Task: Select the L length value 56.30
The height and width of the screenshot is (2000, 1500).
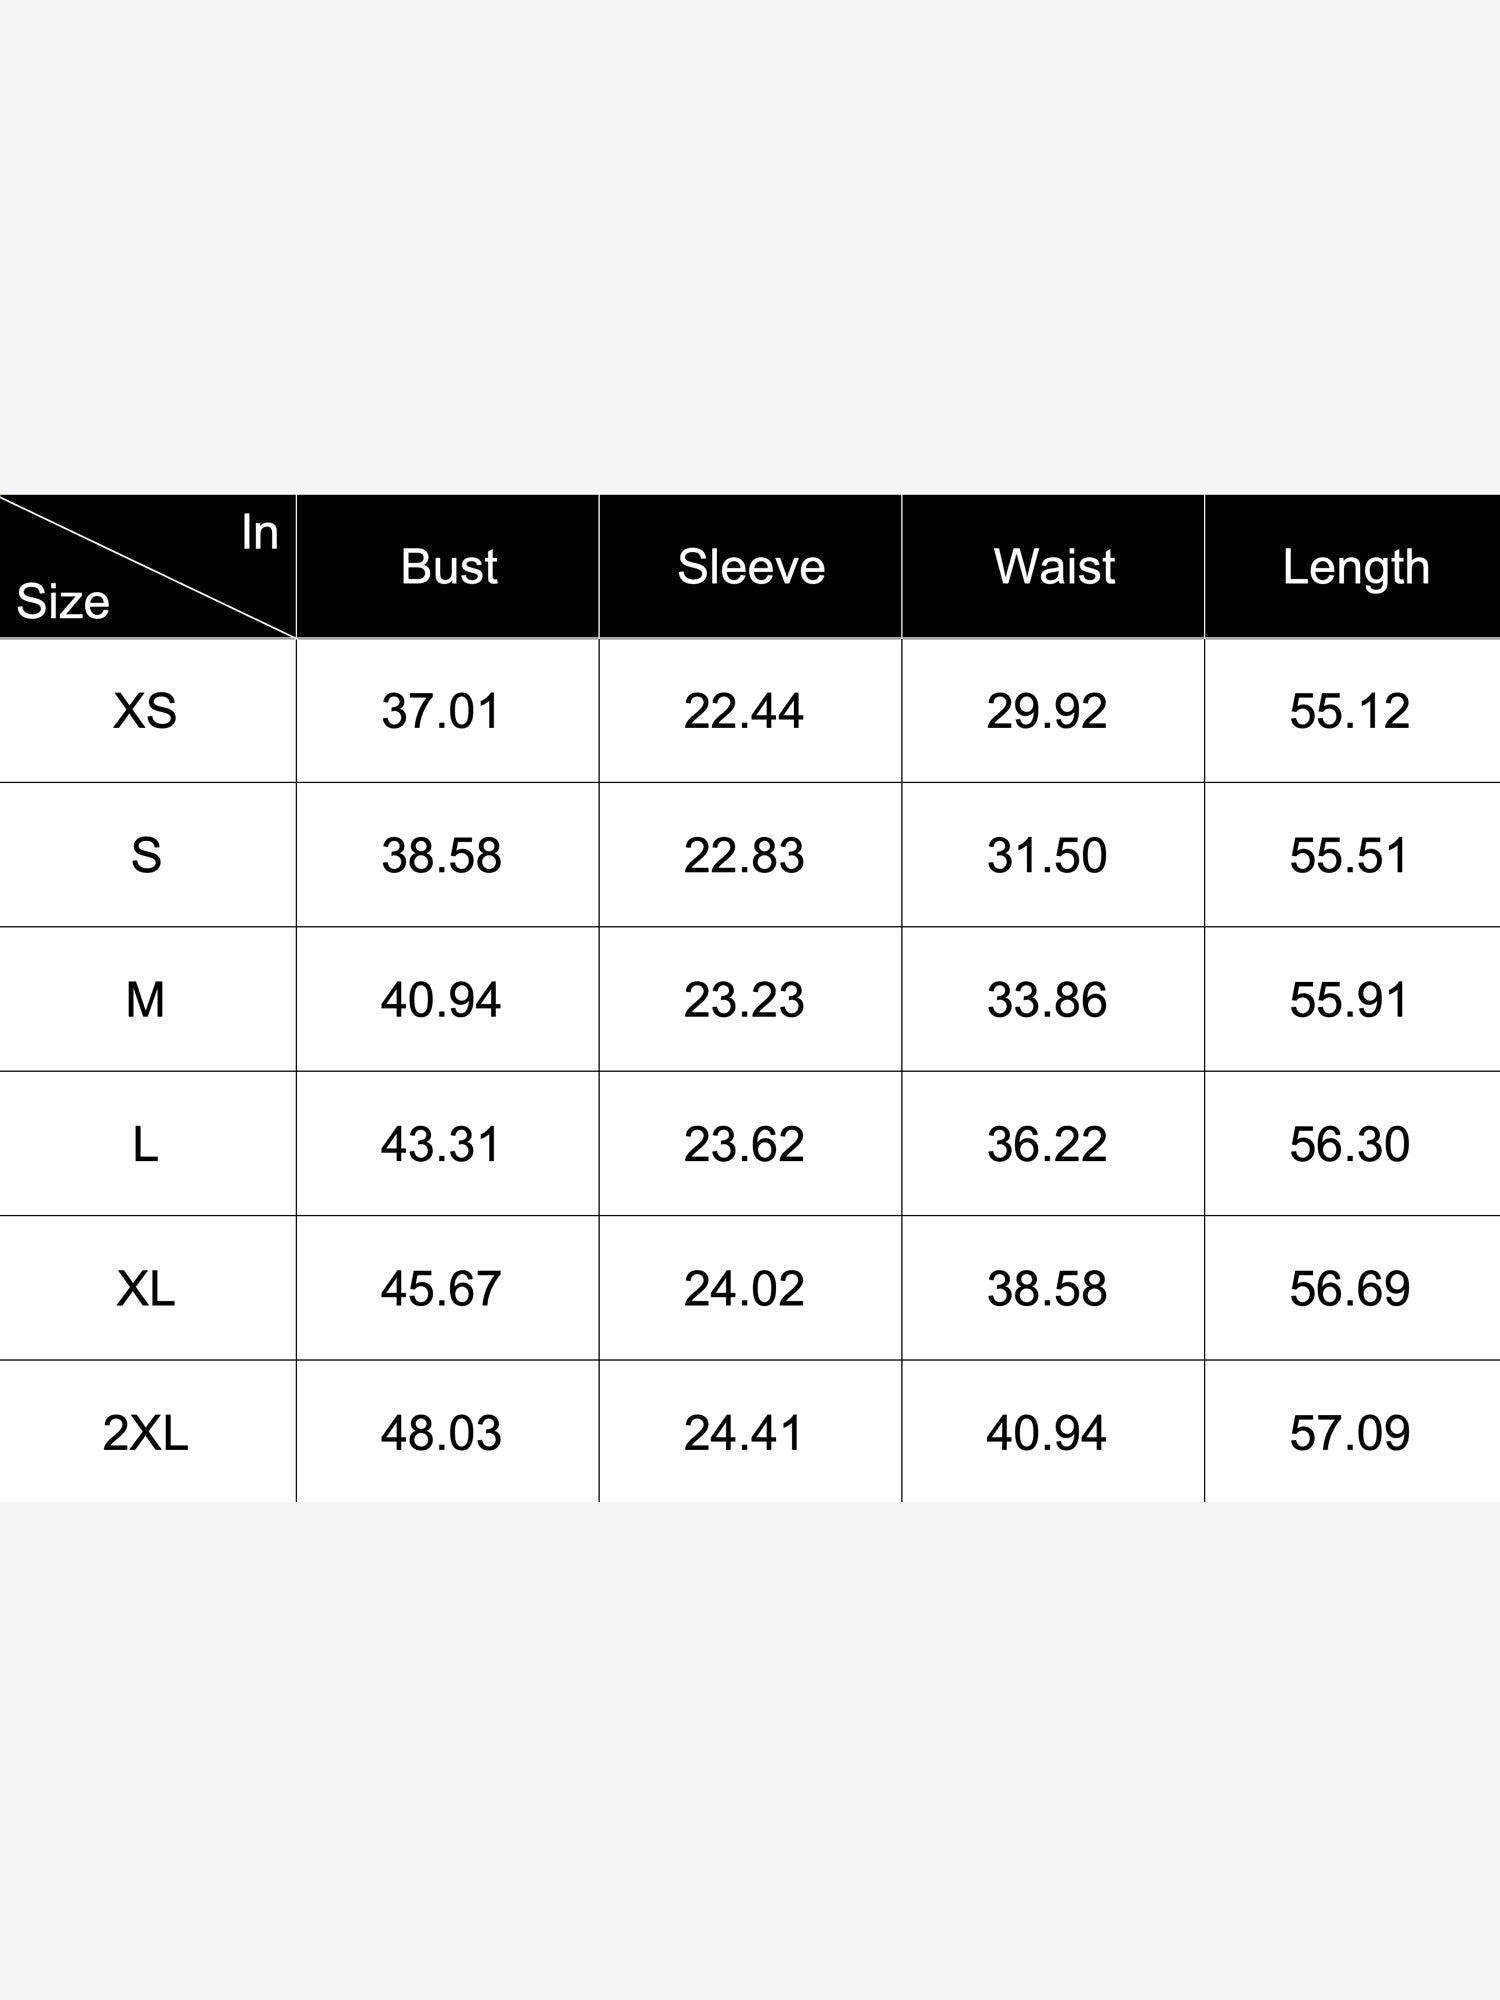Action: tap(1349, 1144)
